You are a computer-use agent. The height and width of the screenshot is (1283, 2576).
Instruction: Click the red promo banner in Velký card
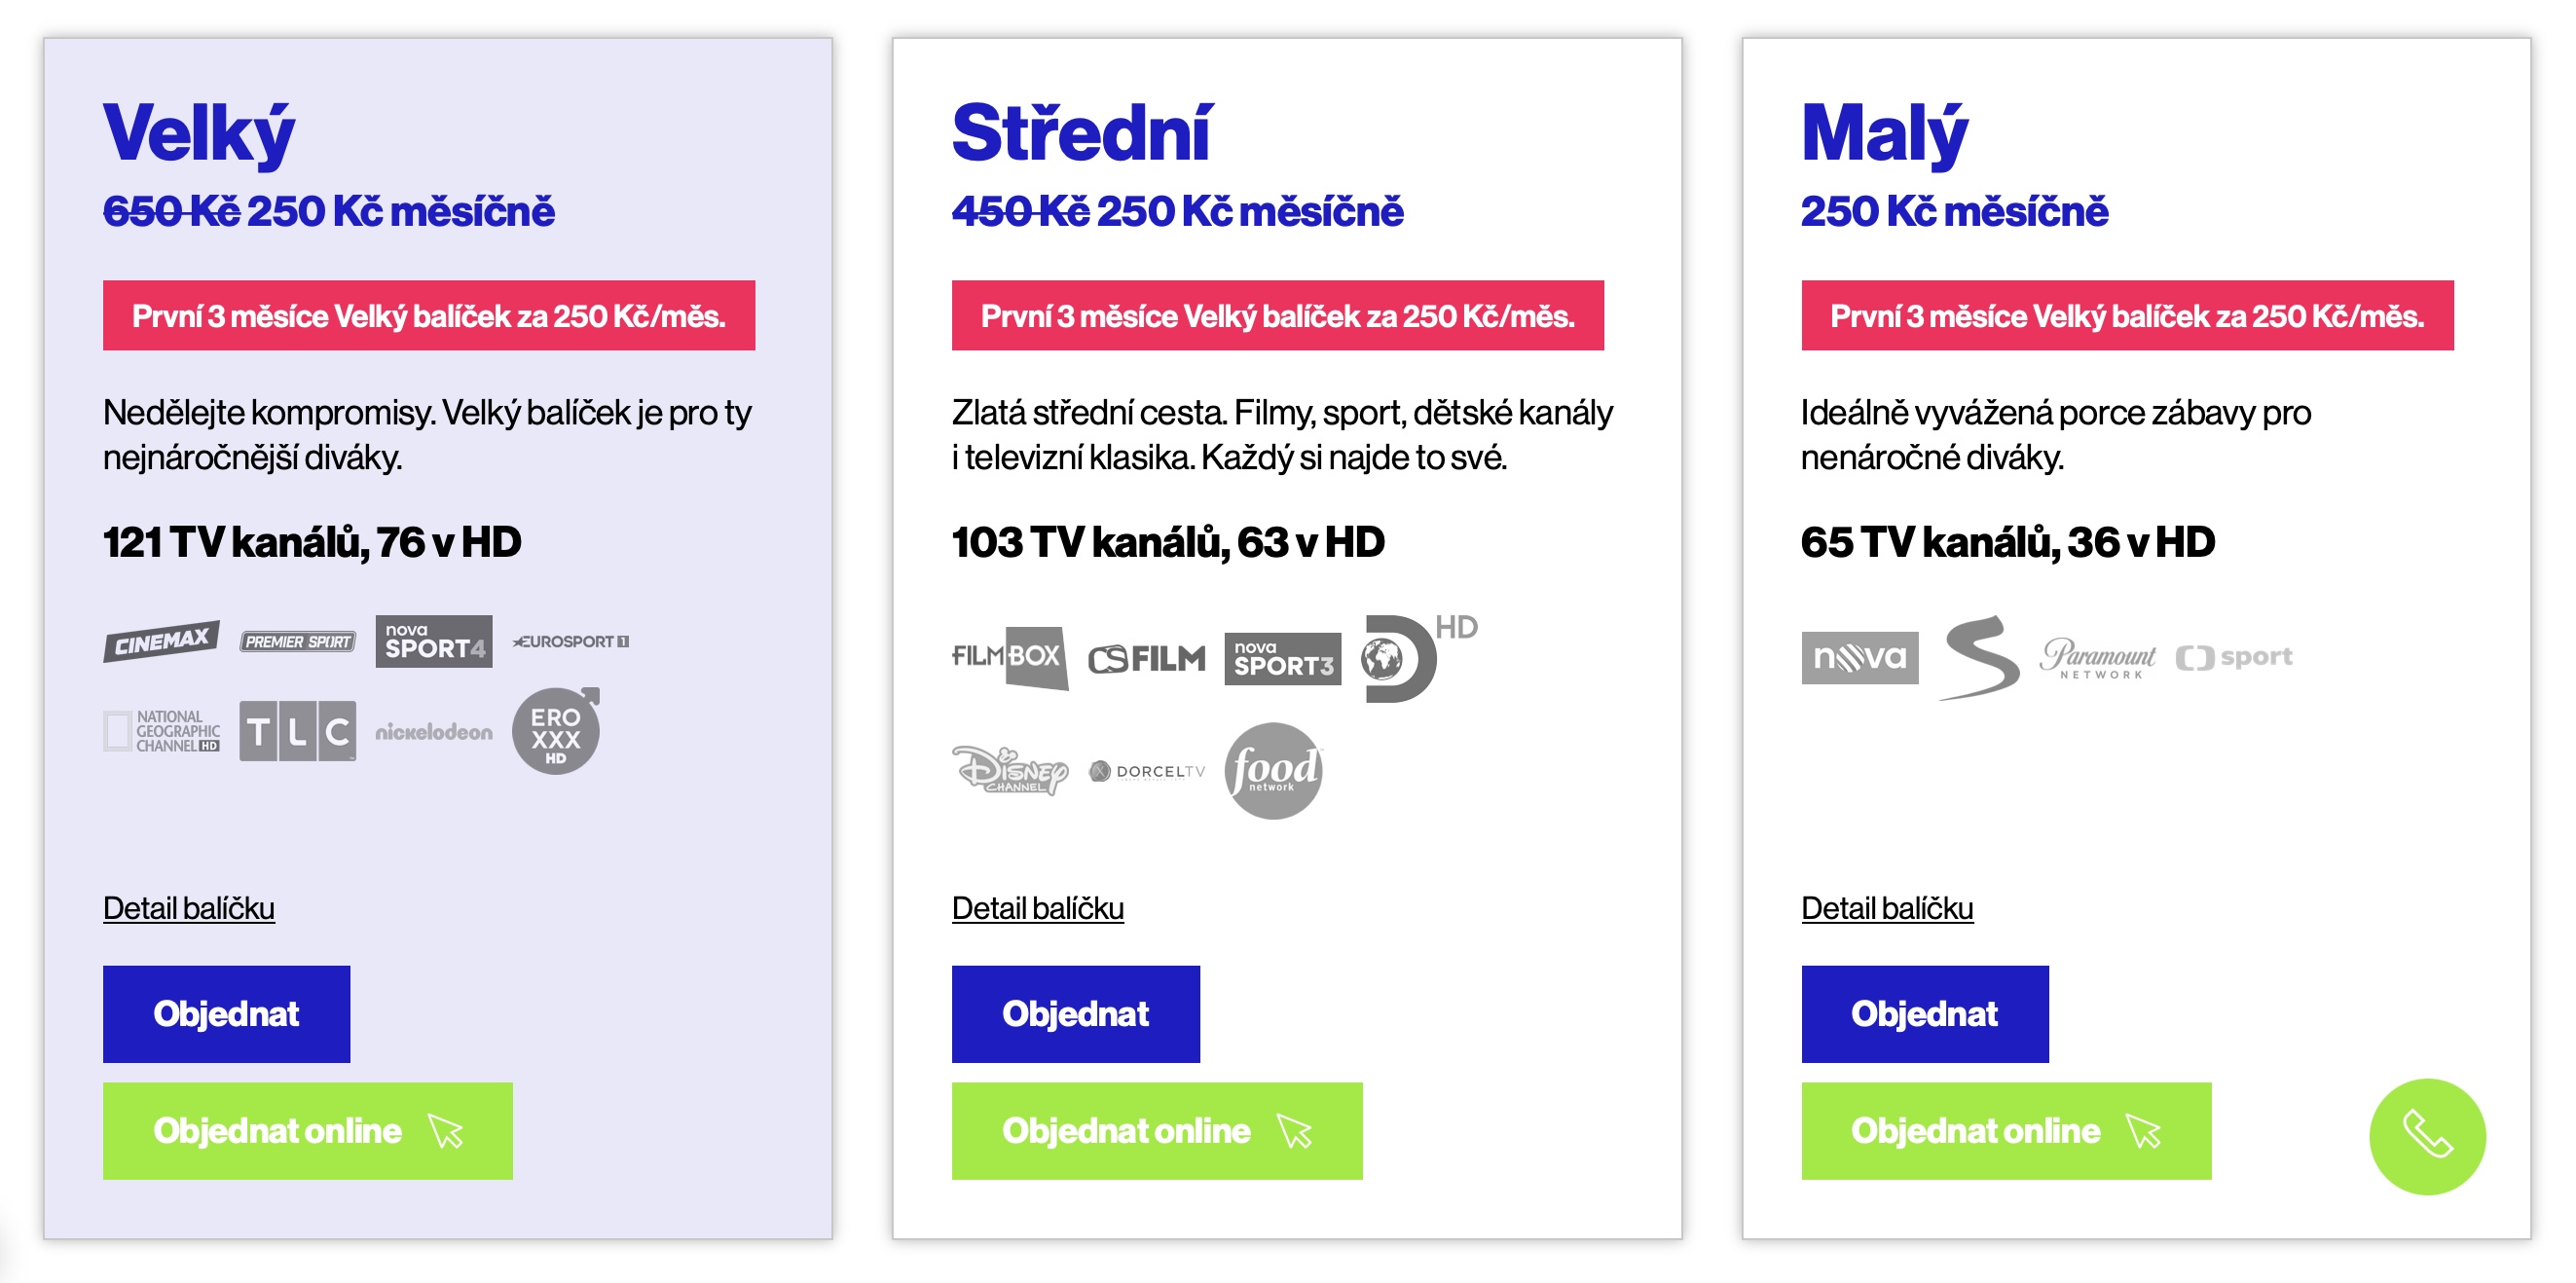tap(428, 316)
